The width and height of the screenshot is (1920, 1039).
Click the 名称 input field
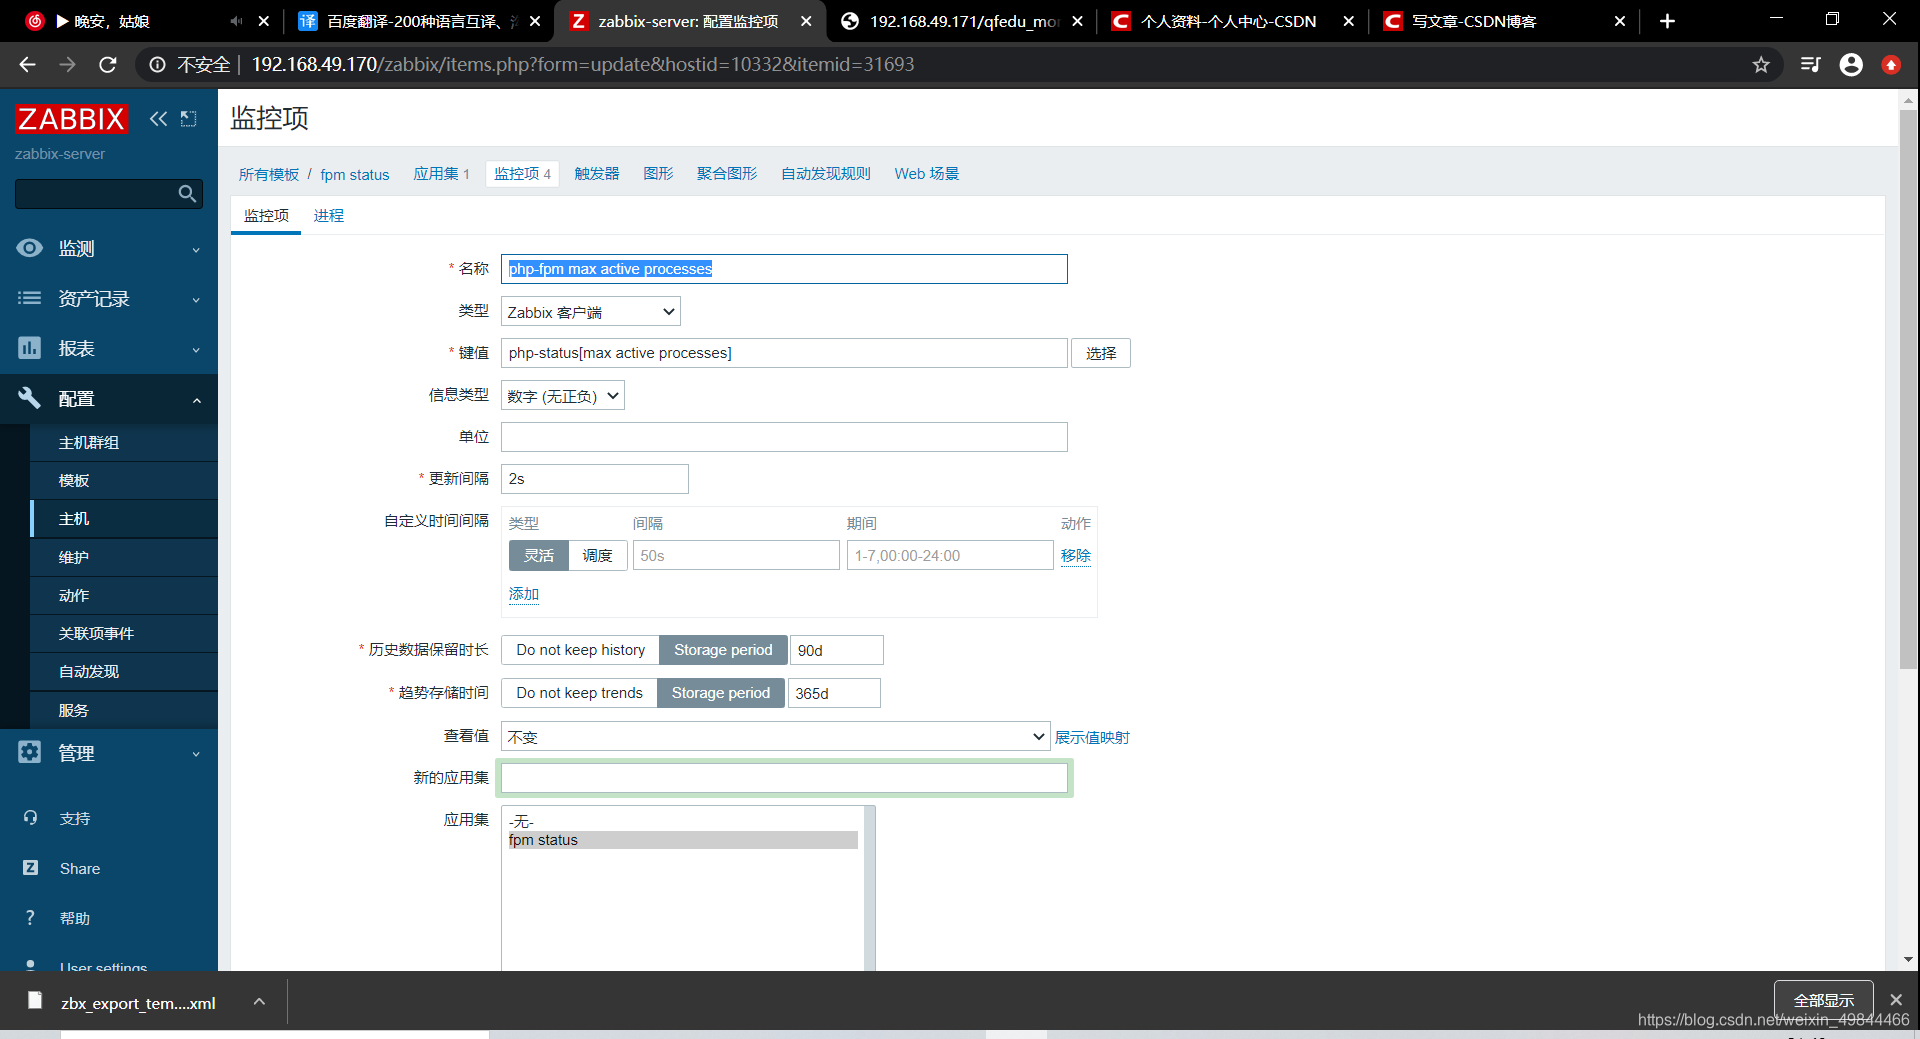784,269
